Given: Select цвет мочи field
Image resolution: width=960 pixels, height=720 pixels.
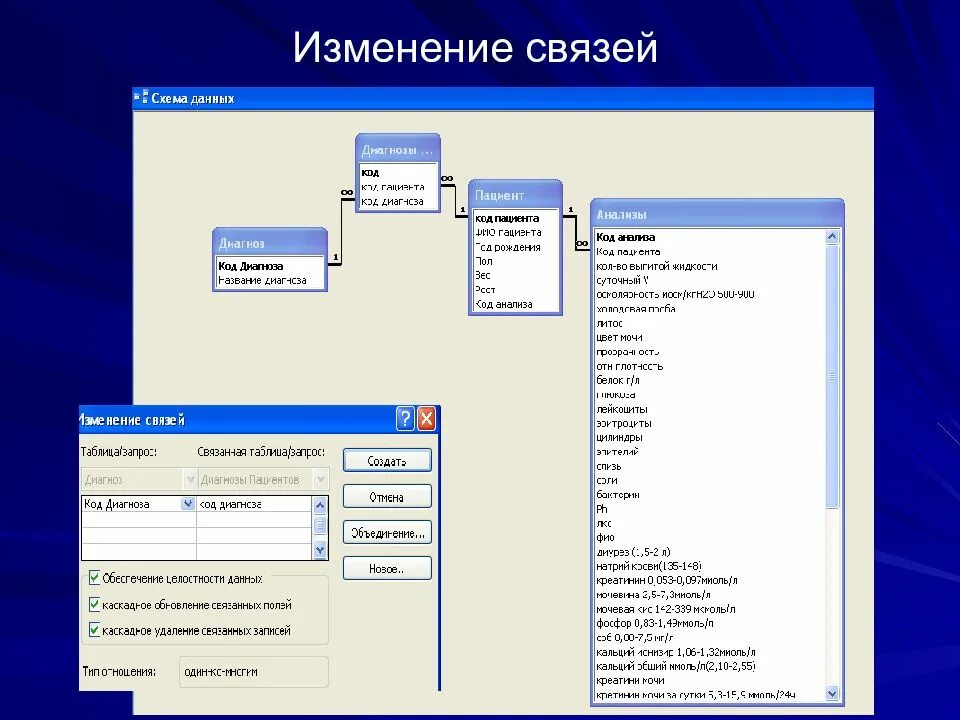Looking at the screenshot, I should (x=619, y=337).
